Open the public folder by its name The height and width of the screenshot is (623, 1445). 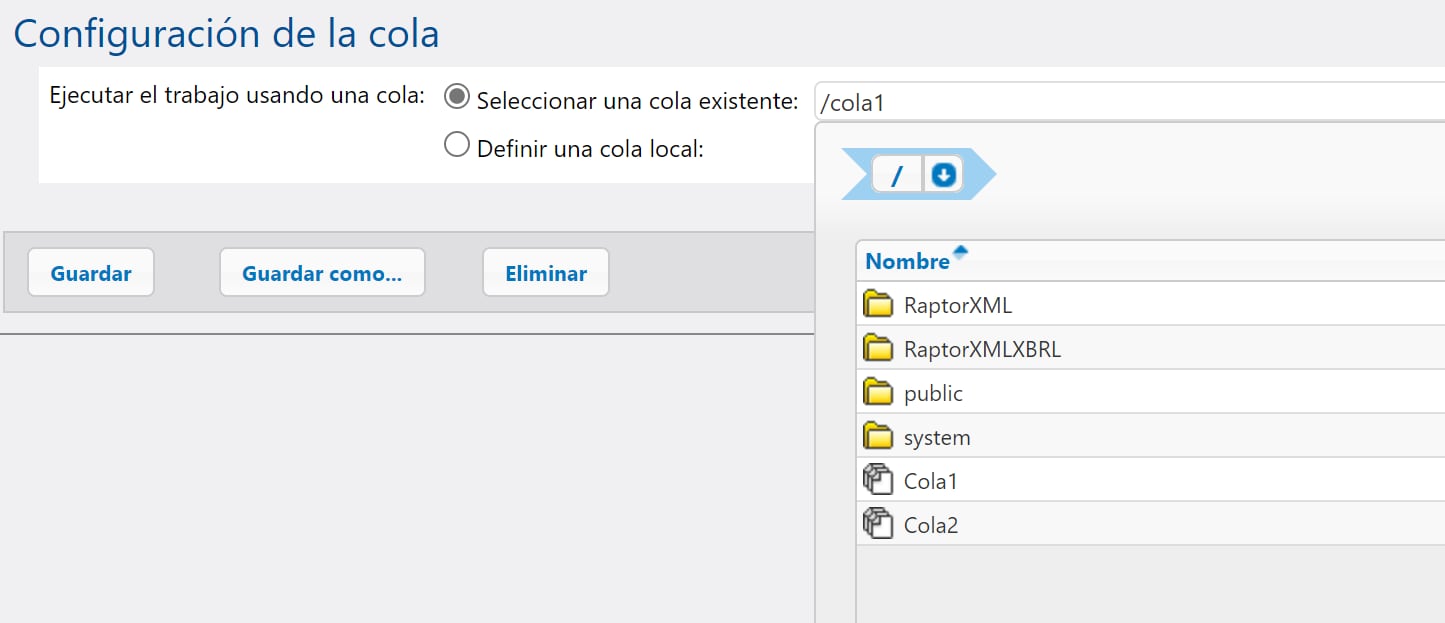932,393
